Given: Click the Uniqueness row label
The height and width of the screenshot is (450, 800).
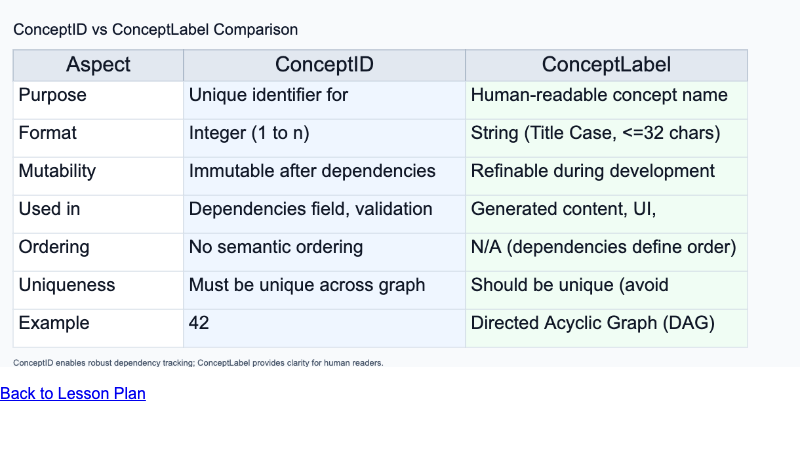Looking at the screenshot, I should (x=67, y=285).
